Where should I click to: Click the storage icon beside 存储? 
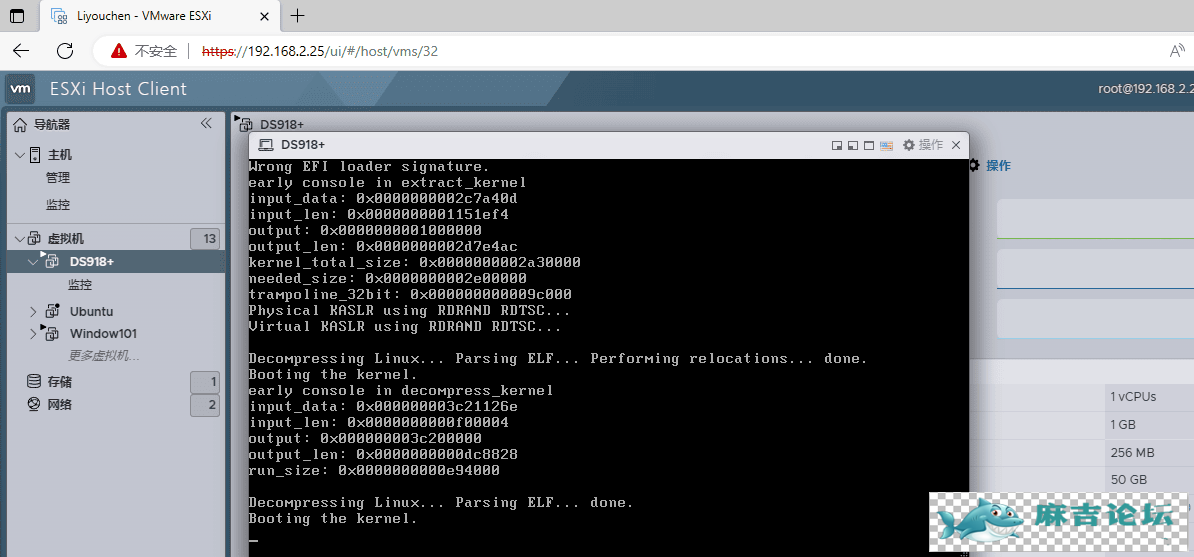point(34,381)
